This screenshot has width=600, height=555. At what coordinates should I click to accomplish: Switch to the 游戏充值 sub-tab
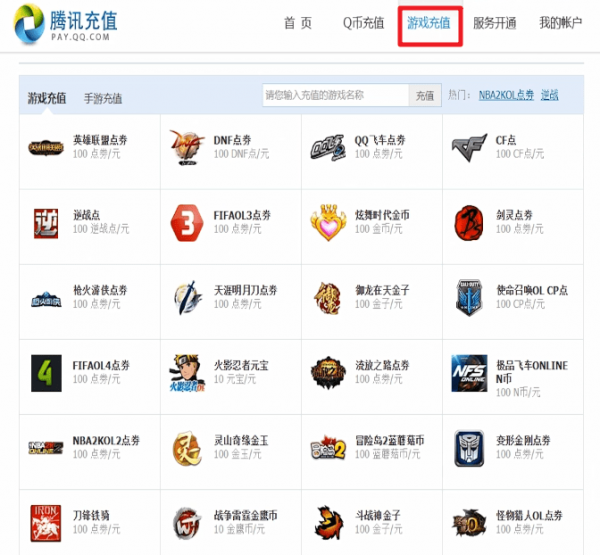47,98
